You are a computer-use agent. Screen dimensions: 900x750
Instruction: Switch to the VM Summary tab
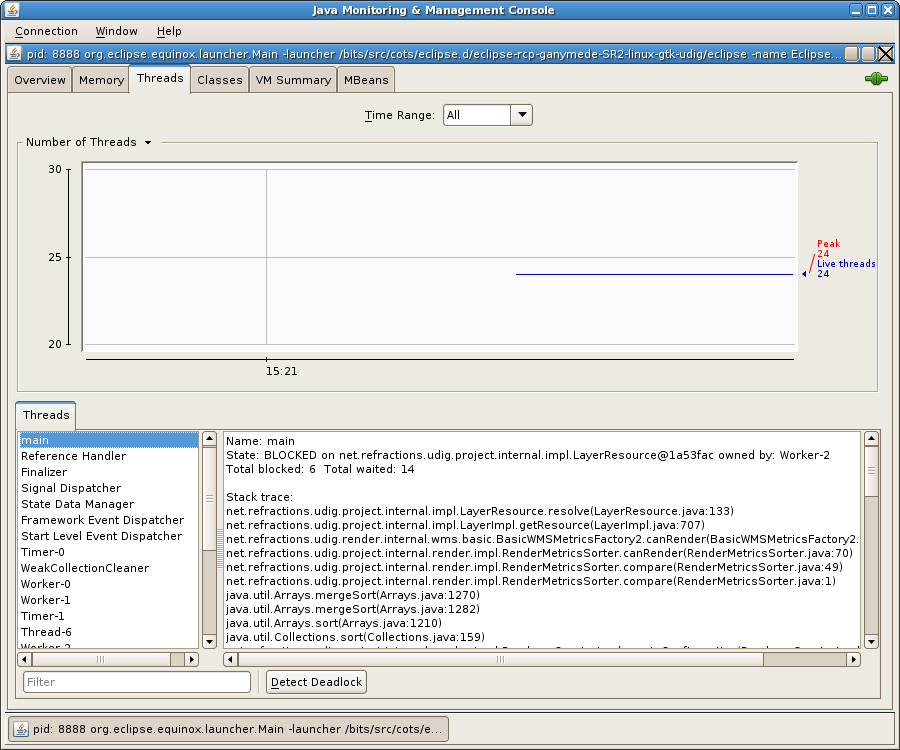coord(293,80)
